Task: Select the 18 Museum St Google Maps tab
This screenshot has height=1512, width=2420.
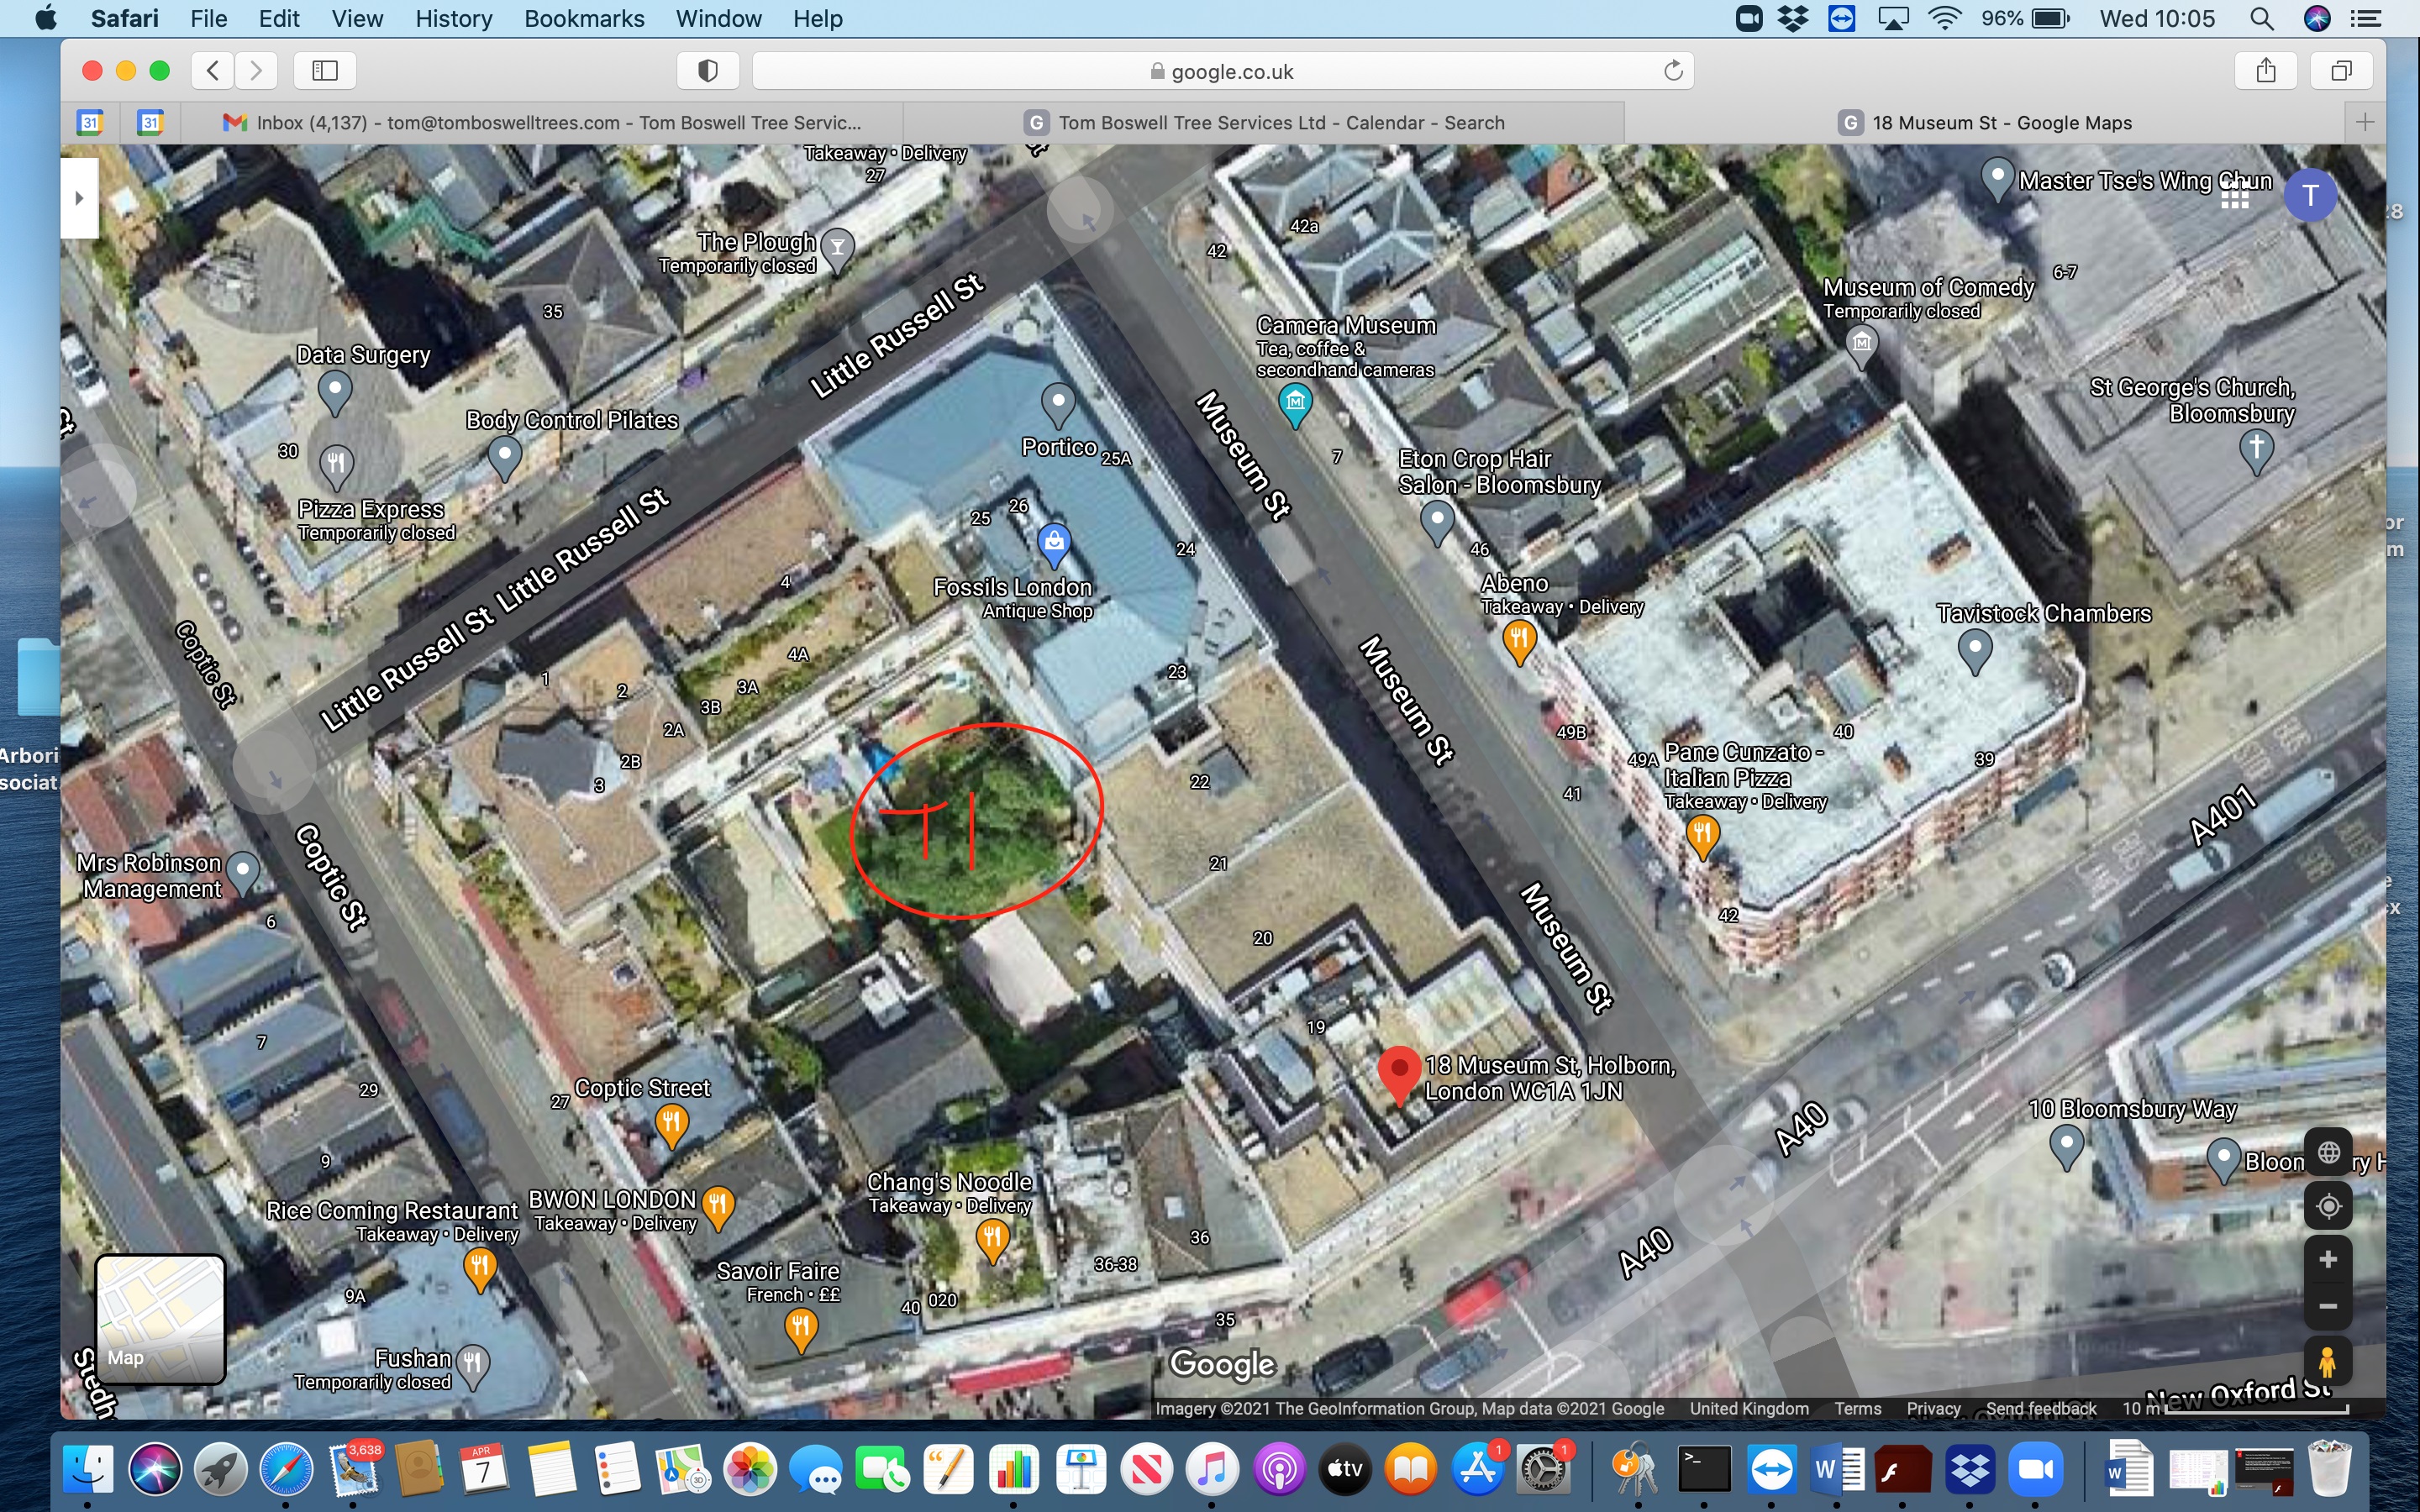Action: point(1985,122)
